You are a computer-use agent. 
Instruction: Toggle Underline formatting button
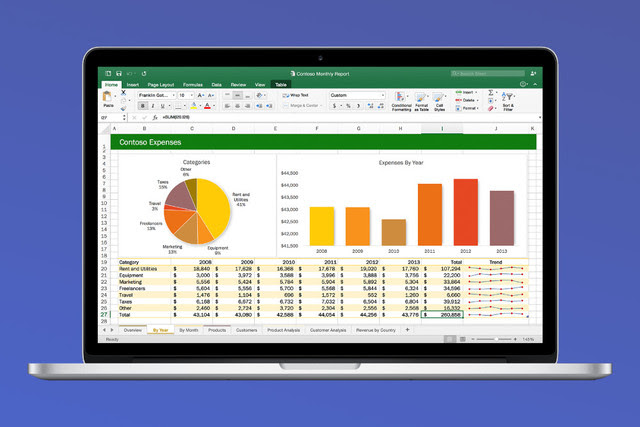(x=162, y=106)
